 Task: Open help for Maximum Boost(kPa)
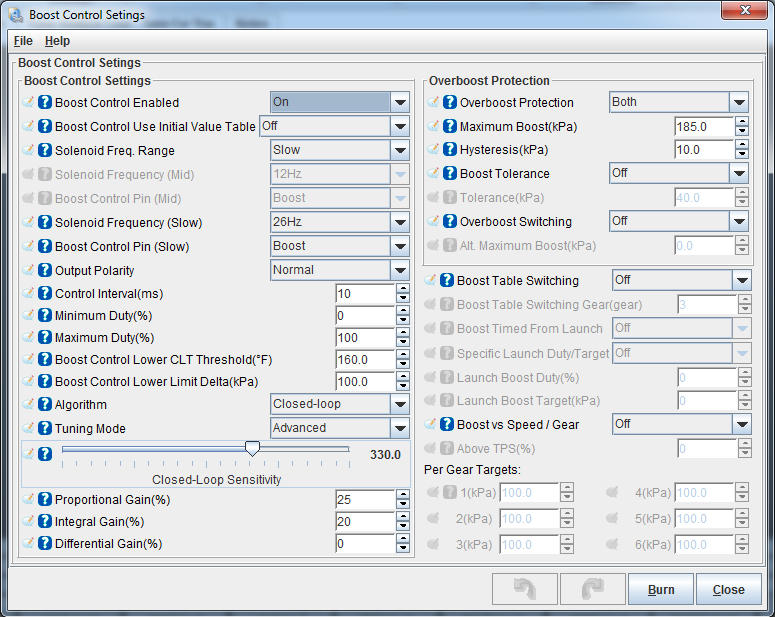[x=449, y=127]
